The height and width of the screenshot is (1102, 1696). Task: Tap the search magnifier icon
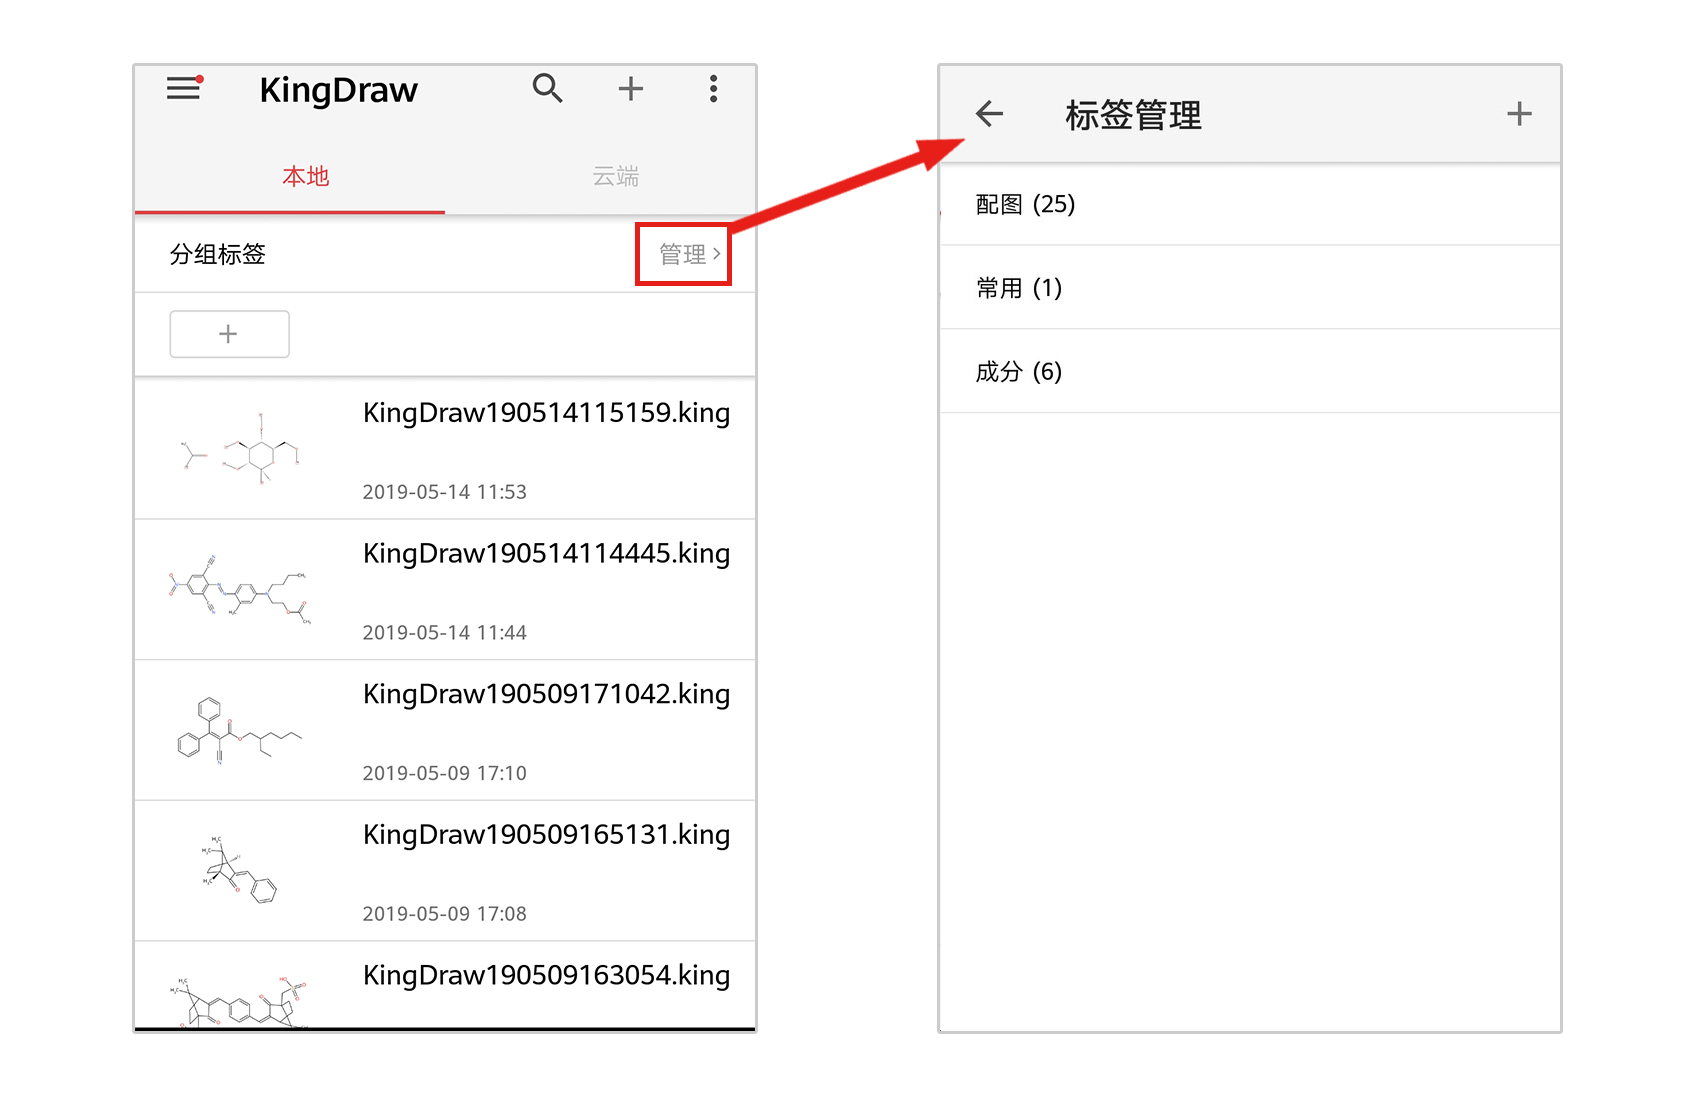(547, 89)
